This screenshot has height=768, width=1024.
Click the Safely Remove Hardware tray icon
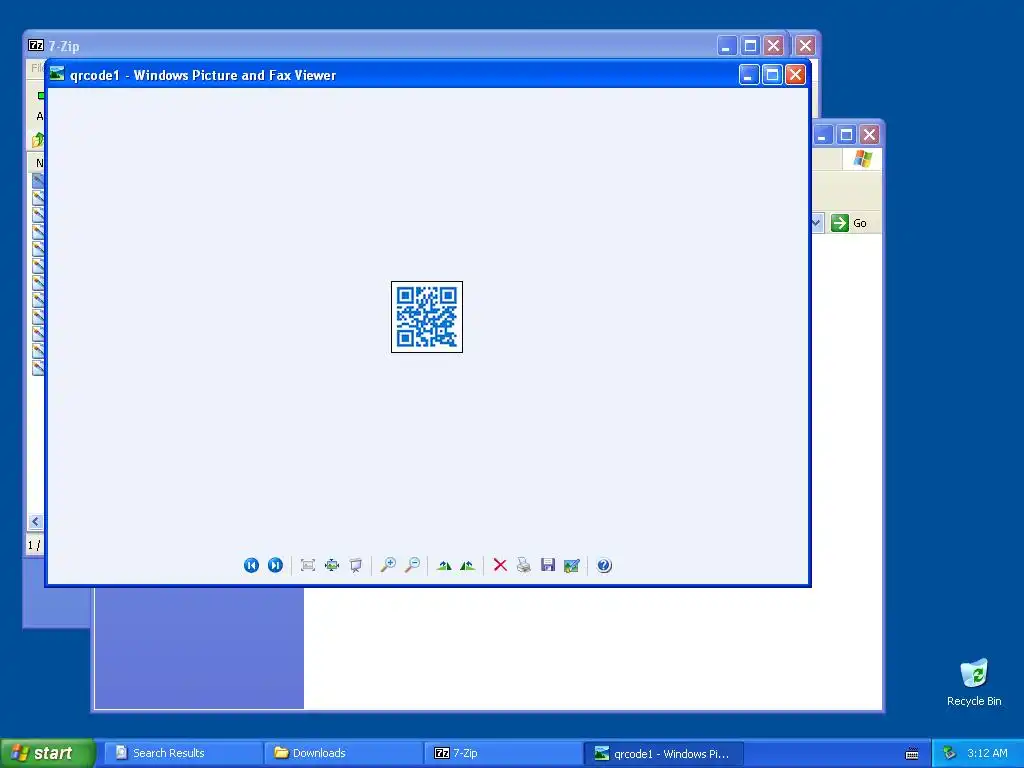(x=950, y=753)
